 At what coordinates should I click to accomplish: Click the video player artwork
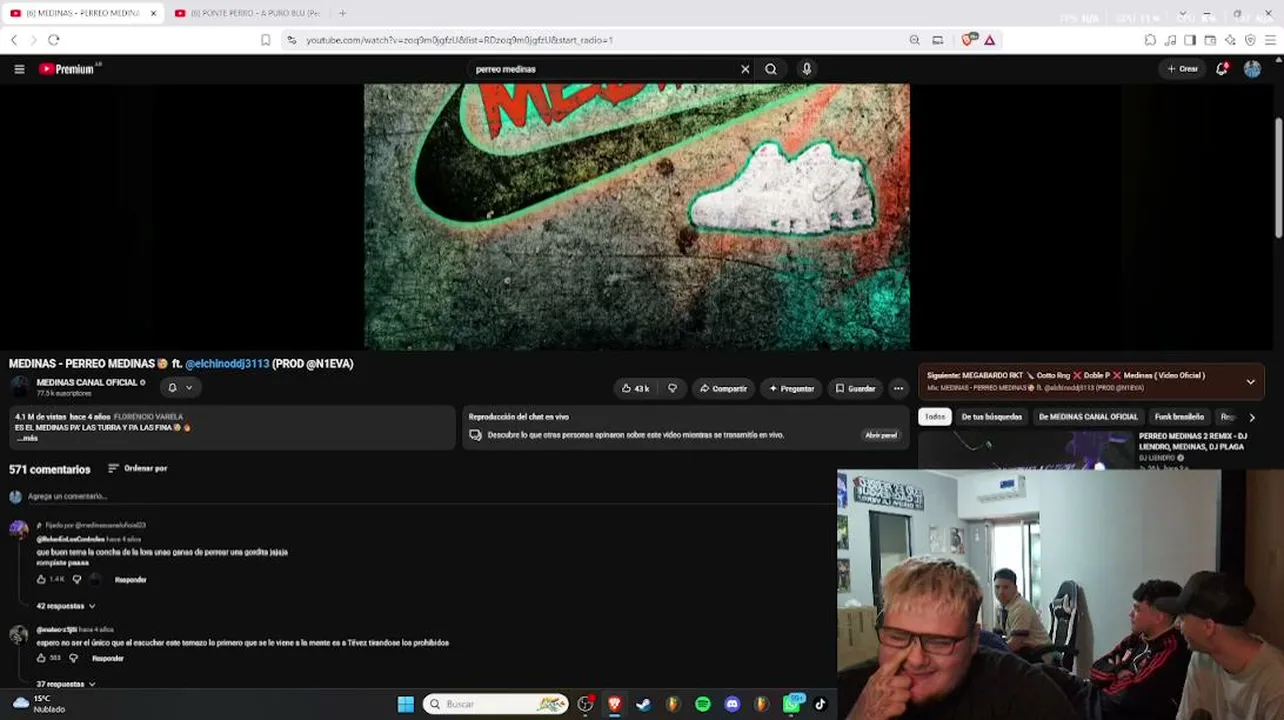pos(637,217)
